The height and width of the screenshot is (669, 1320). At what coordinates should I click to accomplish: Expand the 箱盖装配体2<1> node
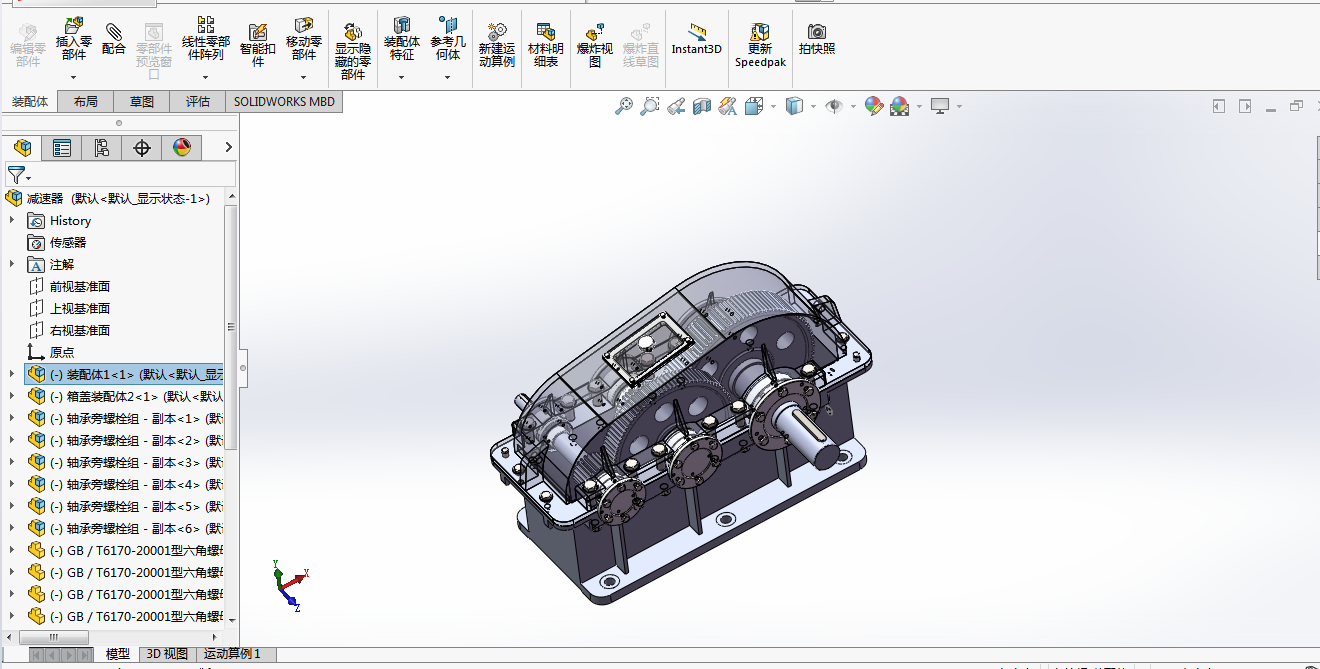(12, 396)
